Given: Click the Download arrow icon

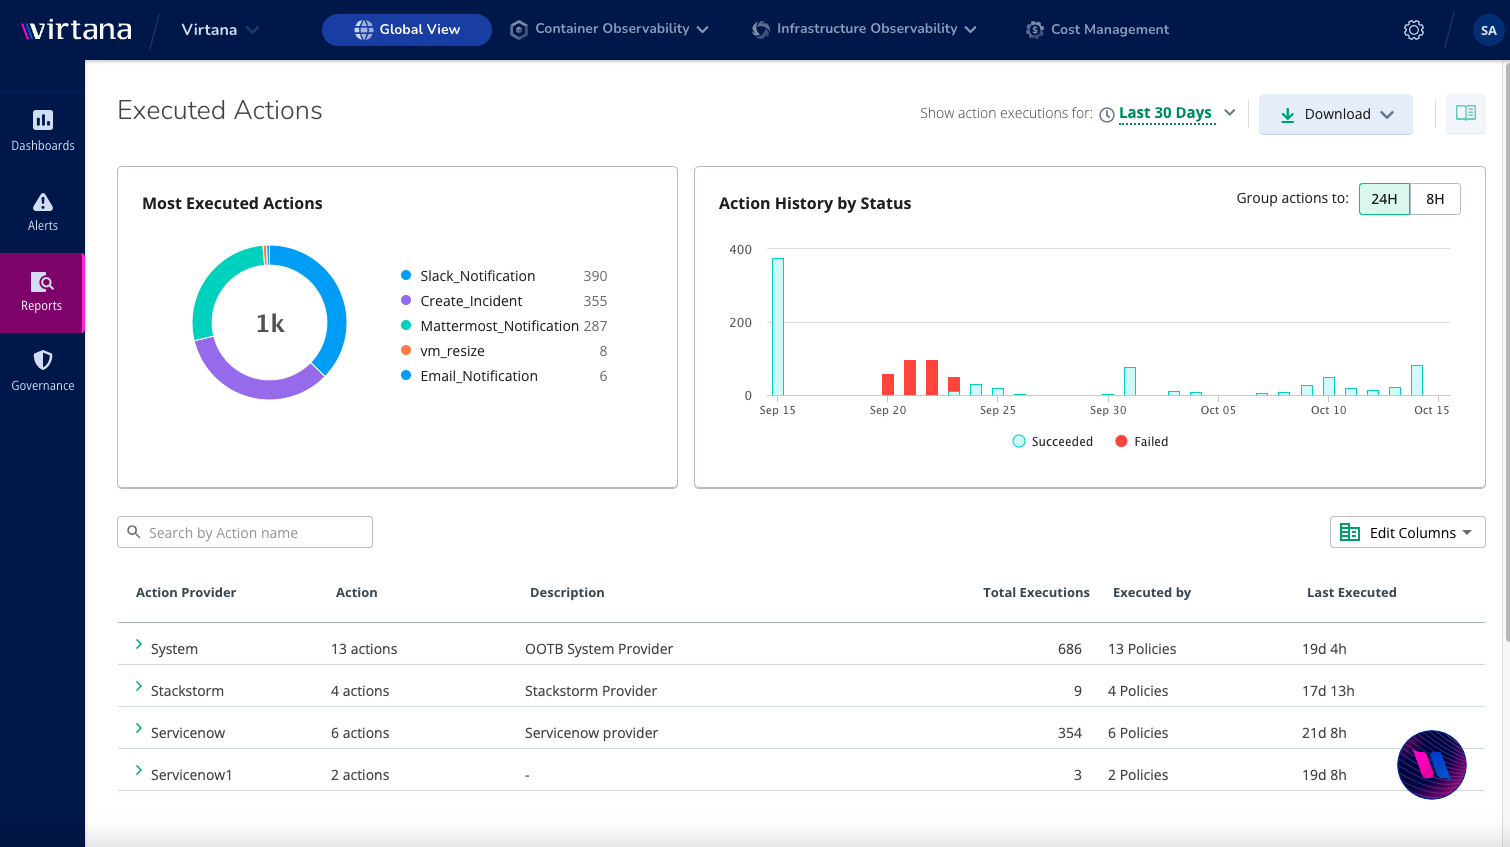Looking at the screenshot, I should click(1288, 114).
